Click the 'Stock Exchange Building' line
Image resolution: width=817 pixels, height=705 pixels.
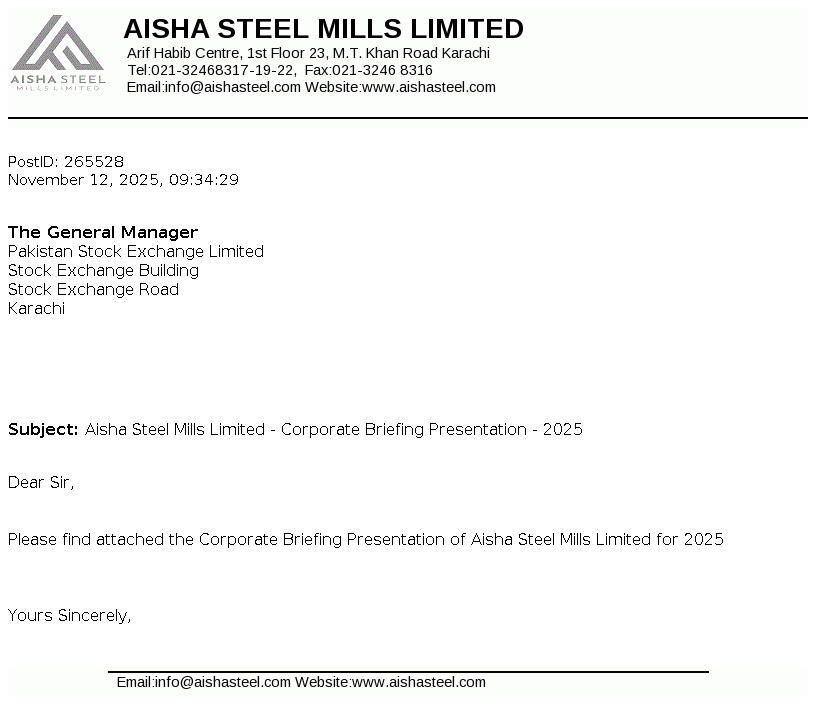(x=103, y=270)
